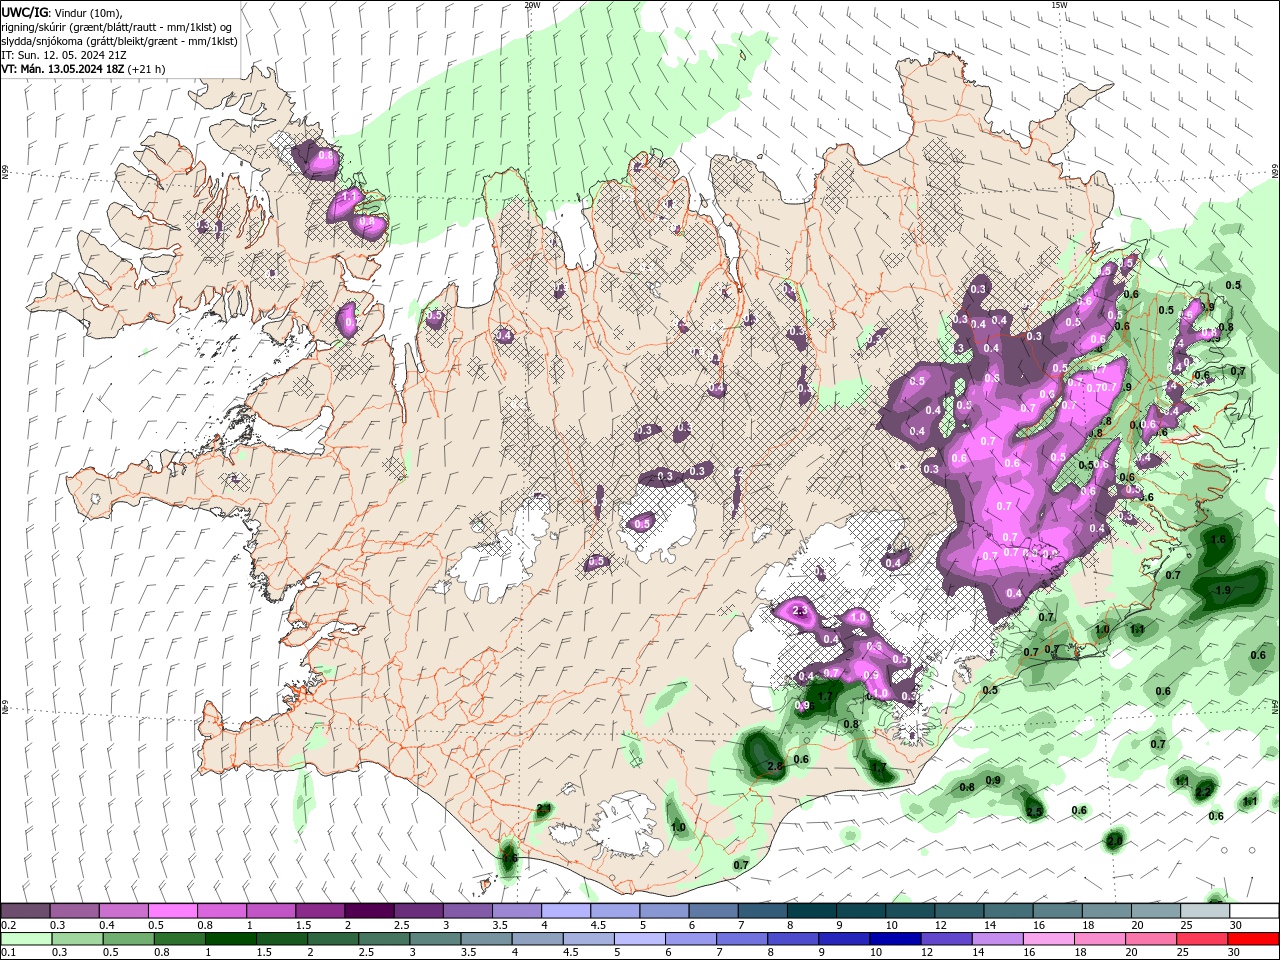1280x960 pixels.
Task: Click the 7 medium blue rain legend swatch
Action: click(x=742, y=939)
